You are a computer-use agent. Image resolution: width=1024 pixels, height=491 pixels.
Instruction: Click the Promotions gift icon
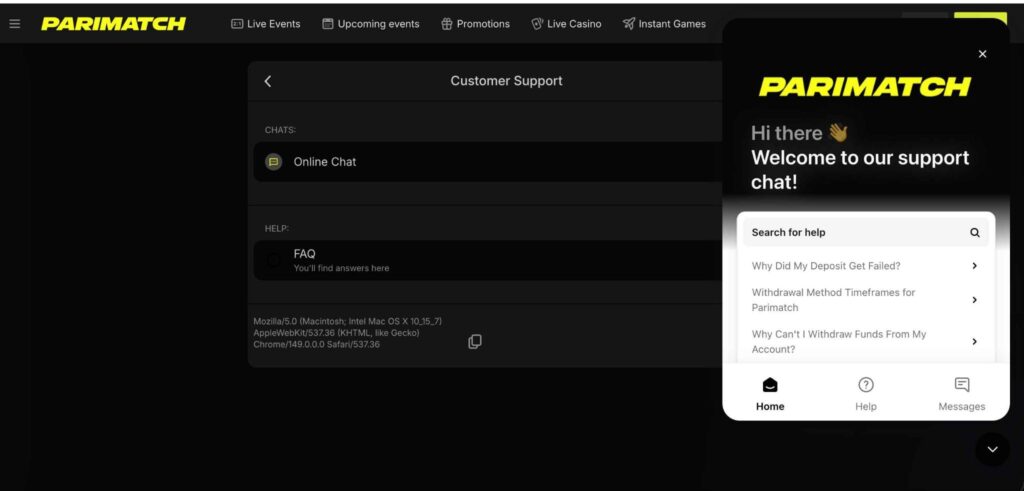[x=447, y=24]
